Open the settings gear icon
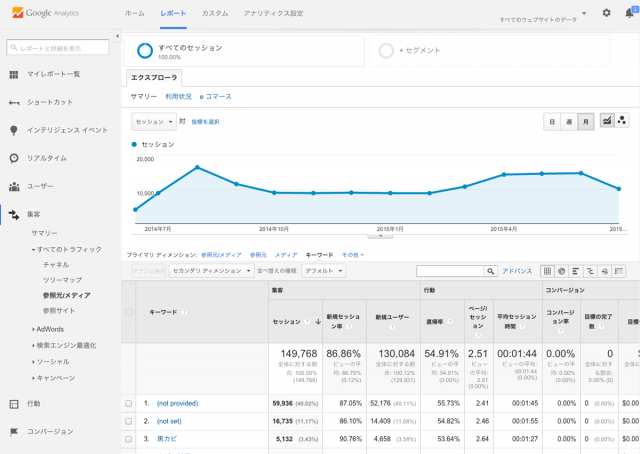This screenshot has height=454, width=640. pos(607,13)
